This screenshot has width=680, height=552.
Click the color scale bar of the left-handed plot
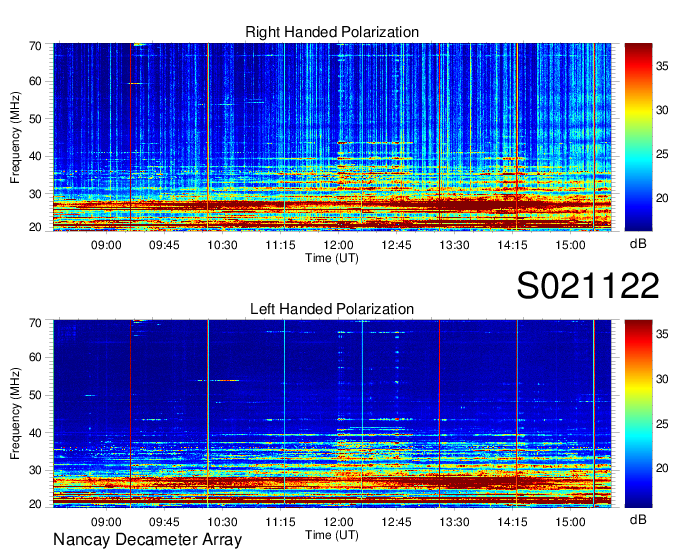tap(638, 414)
